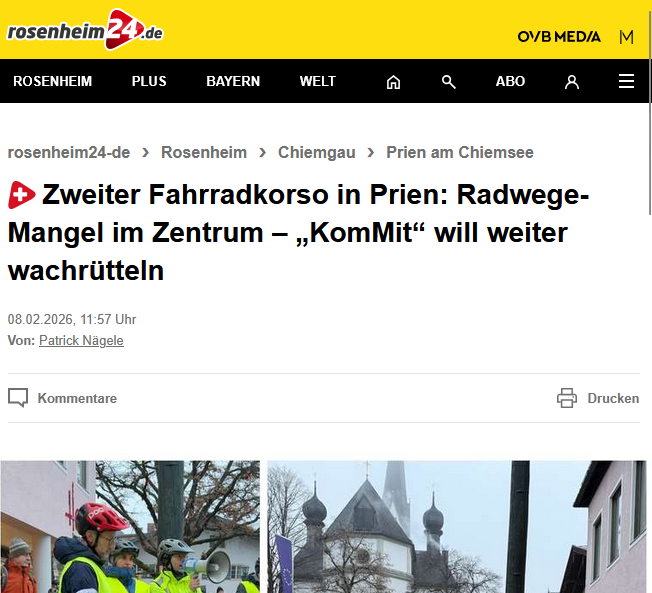This screenshot has height=593, width=652.
Task: Open the OVB MEDIA logo link
Action: tap(559, 37)
